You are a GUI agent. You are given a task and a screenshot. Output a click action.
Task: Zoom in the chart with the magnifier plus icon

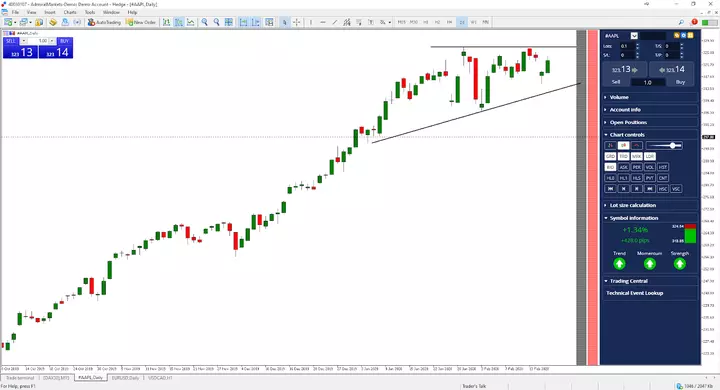coord(204,22)
